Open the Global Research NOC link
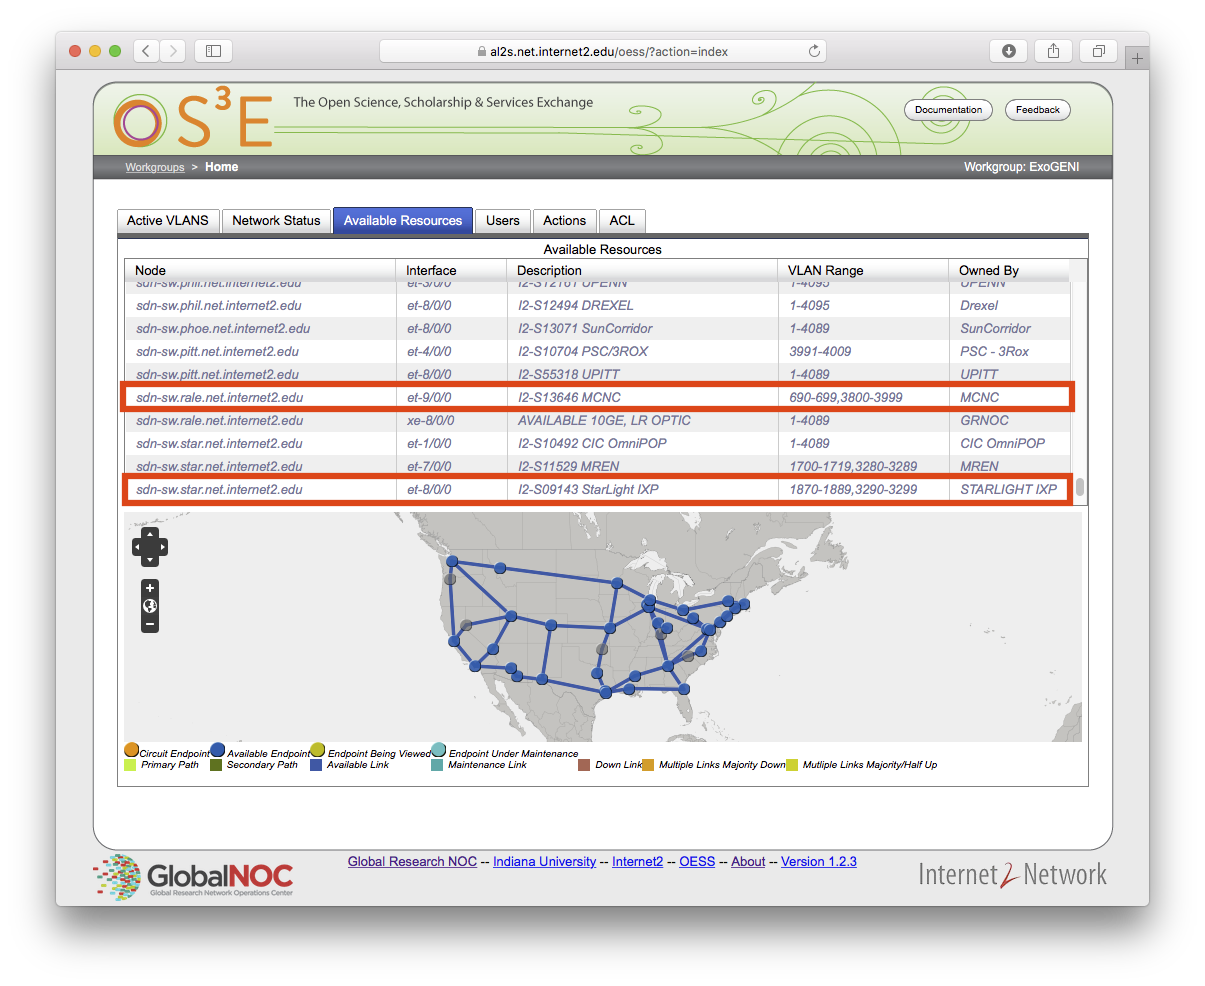This screenshot has height=986, width=1205. tap(412, 862)
